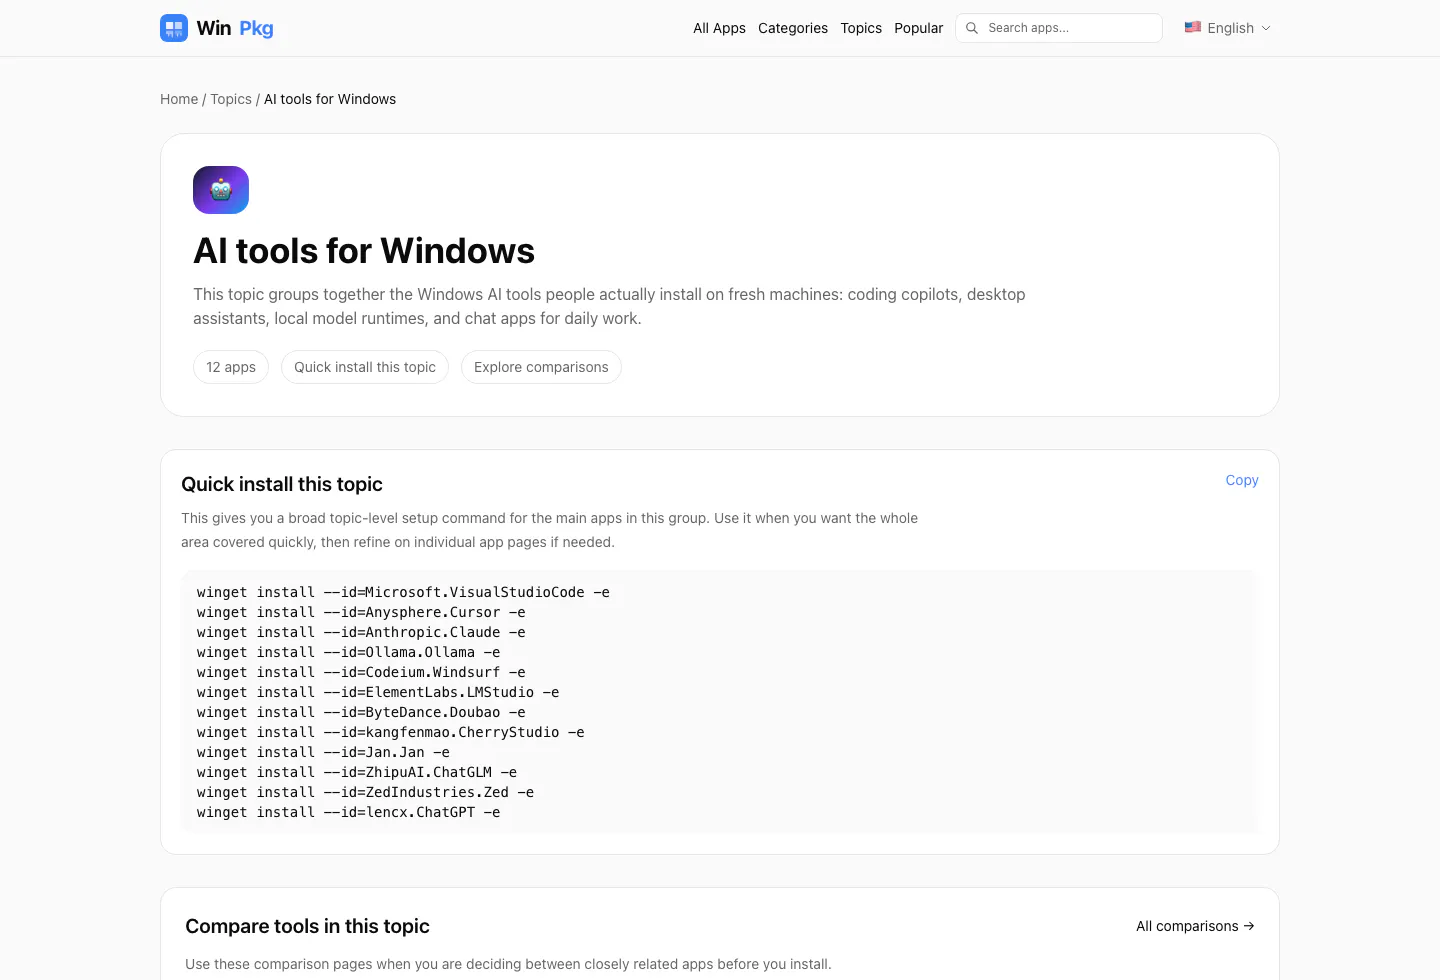The width and height of the screenshot is (1440, 980).
Task: Click the Search apps input field
Action: click(x=1059, y=28)
